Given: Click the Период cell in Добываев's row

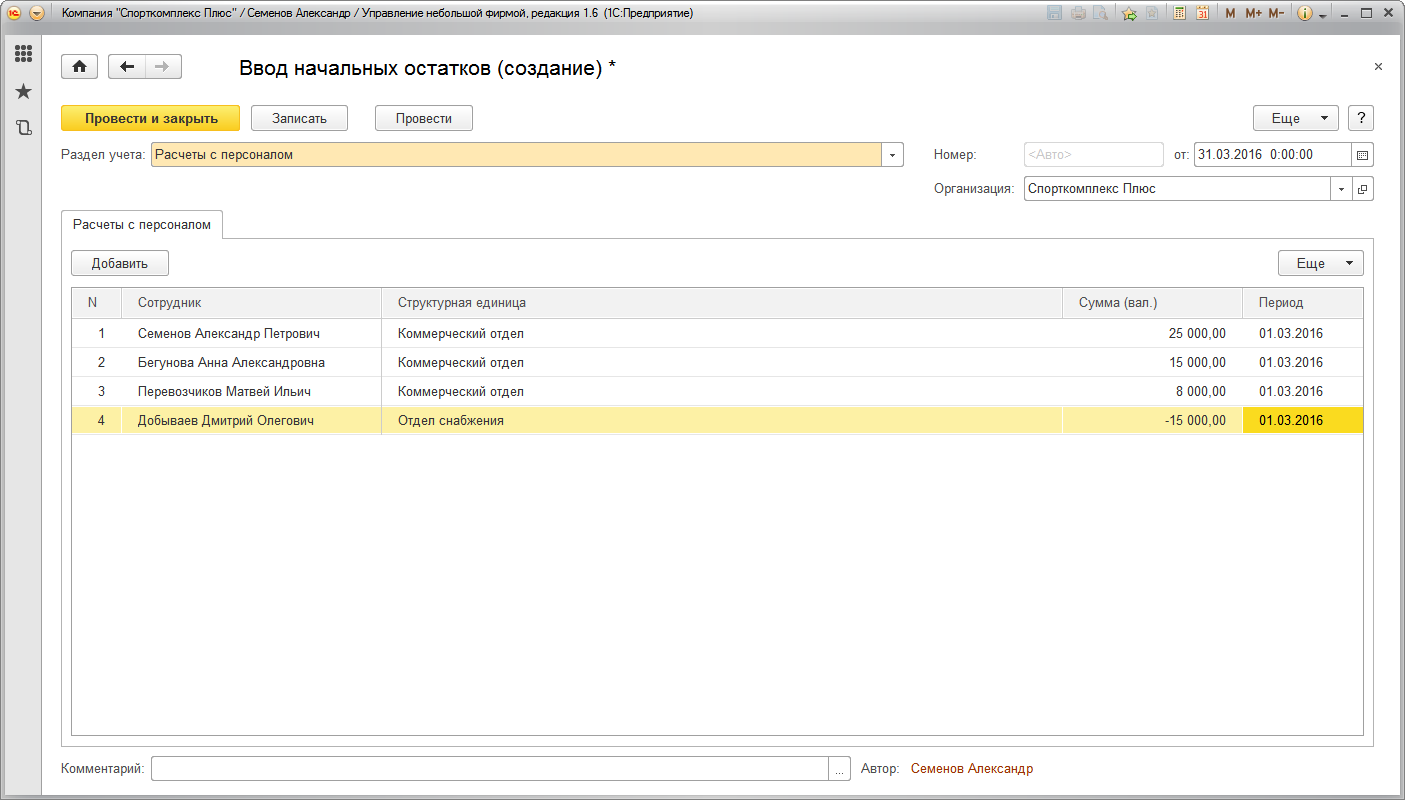Looking at the screenshot, I should [1303, 420].
